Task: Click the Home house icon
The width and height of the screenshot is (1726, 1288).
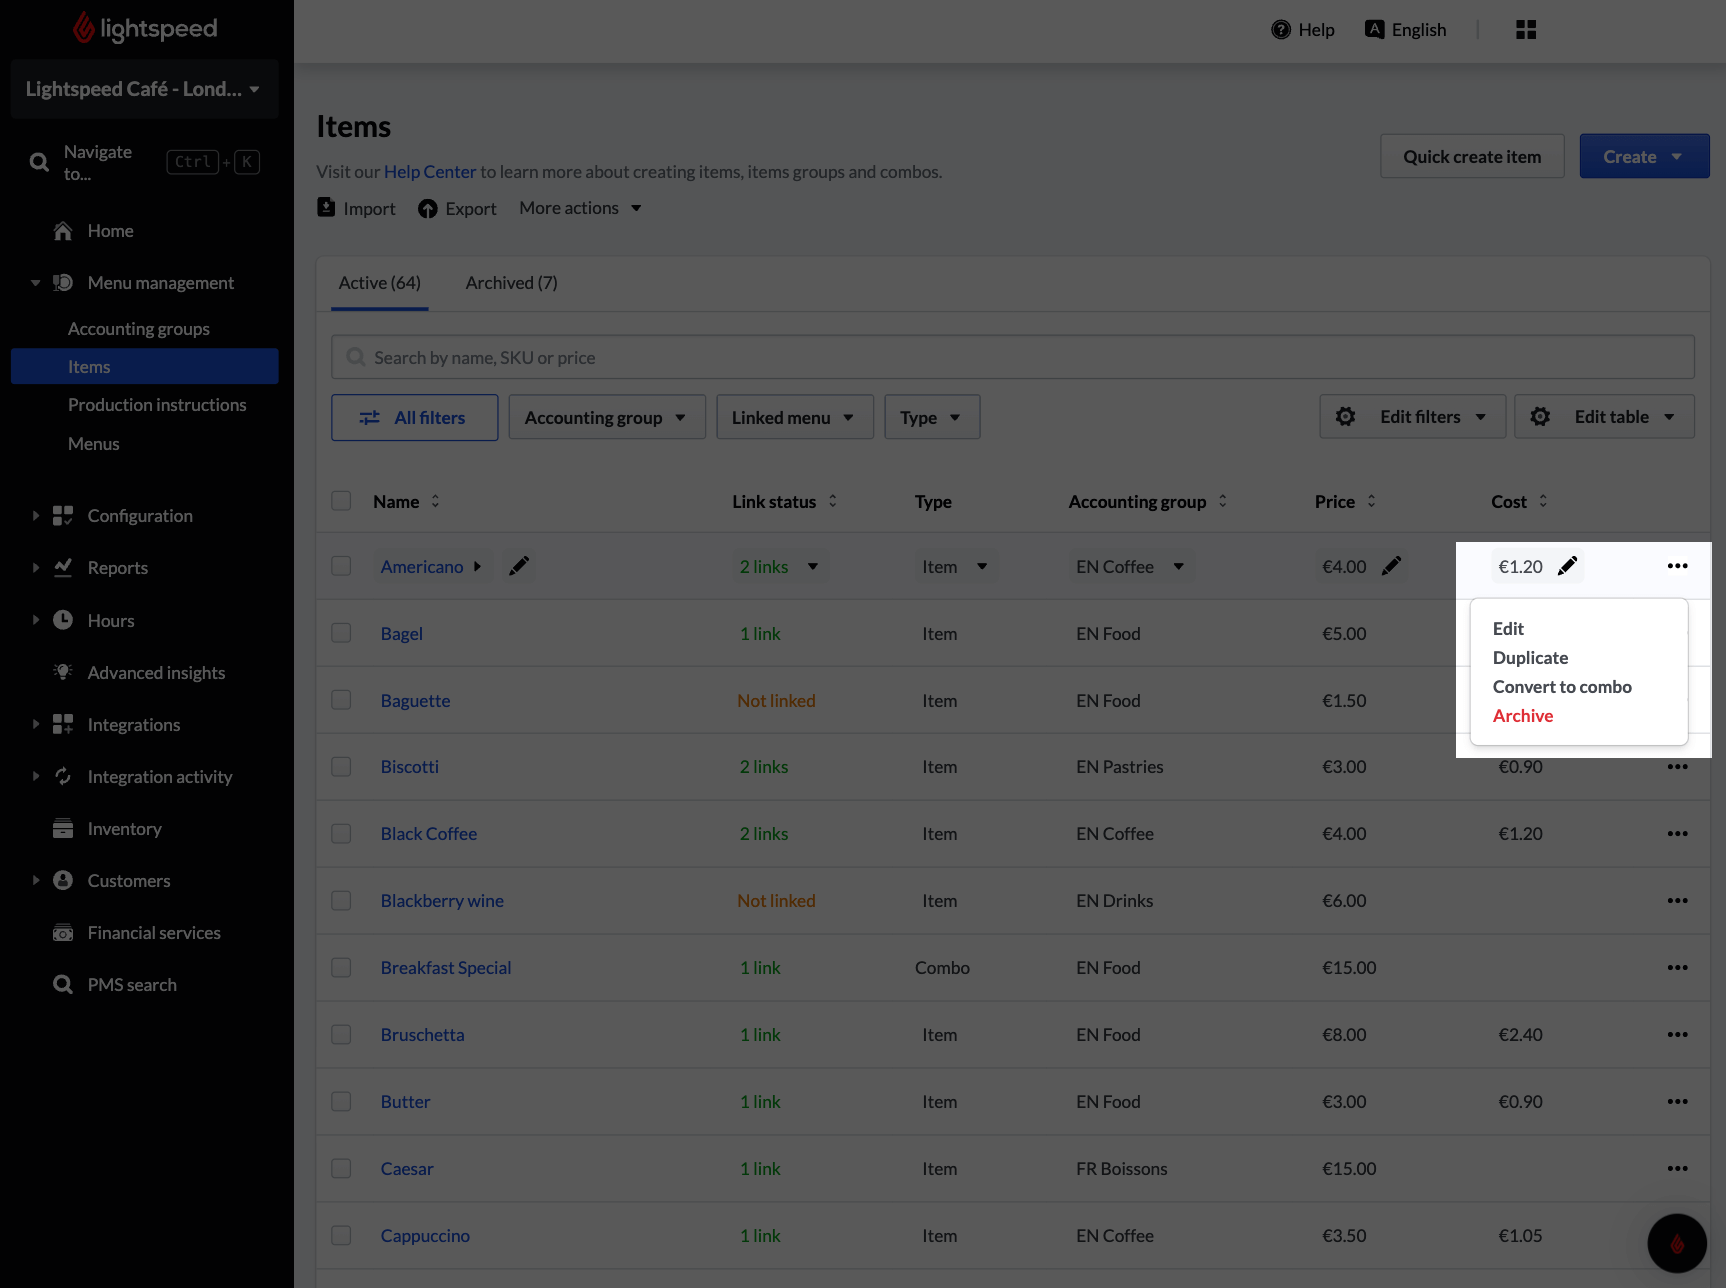Action: (x=63, y=231)
